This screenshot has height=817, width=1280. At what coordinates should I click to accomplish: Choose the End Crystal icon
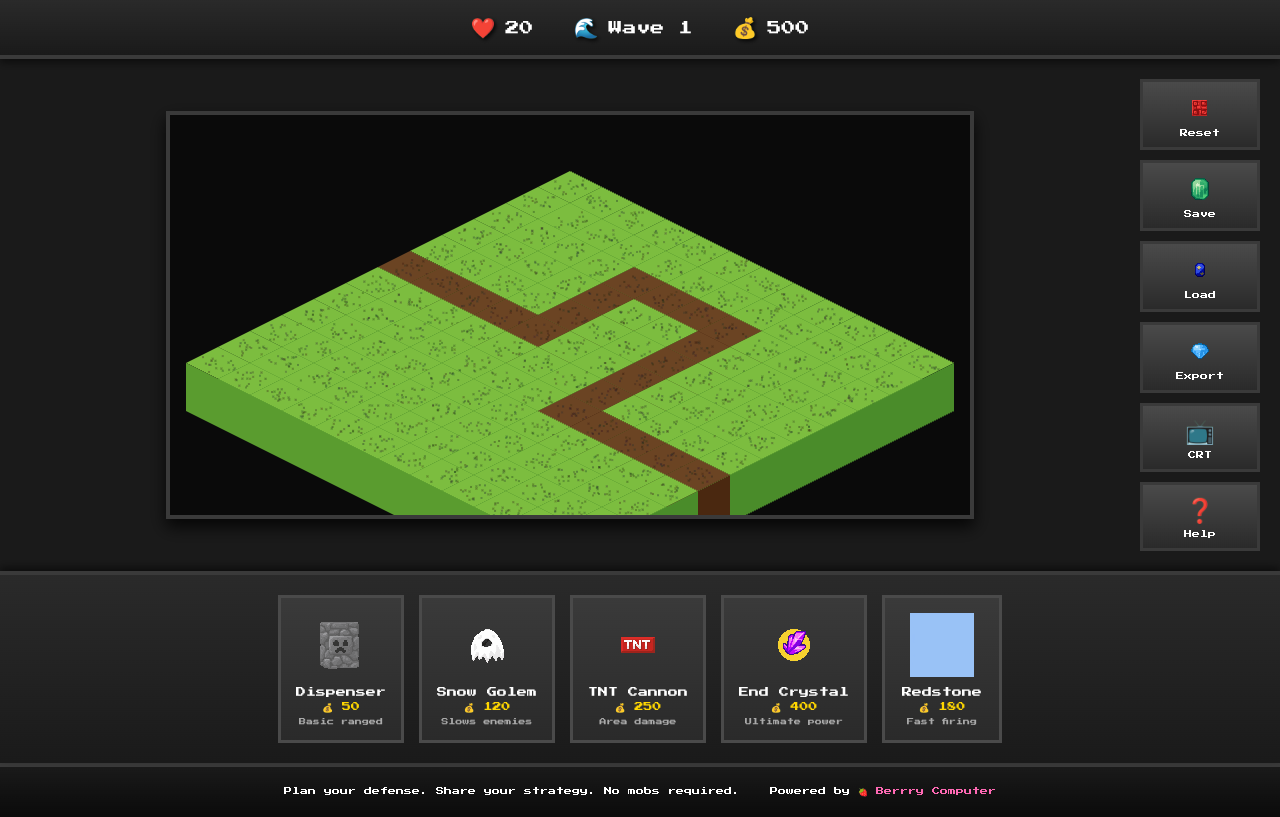click(793, 645)
